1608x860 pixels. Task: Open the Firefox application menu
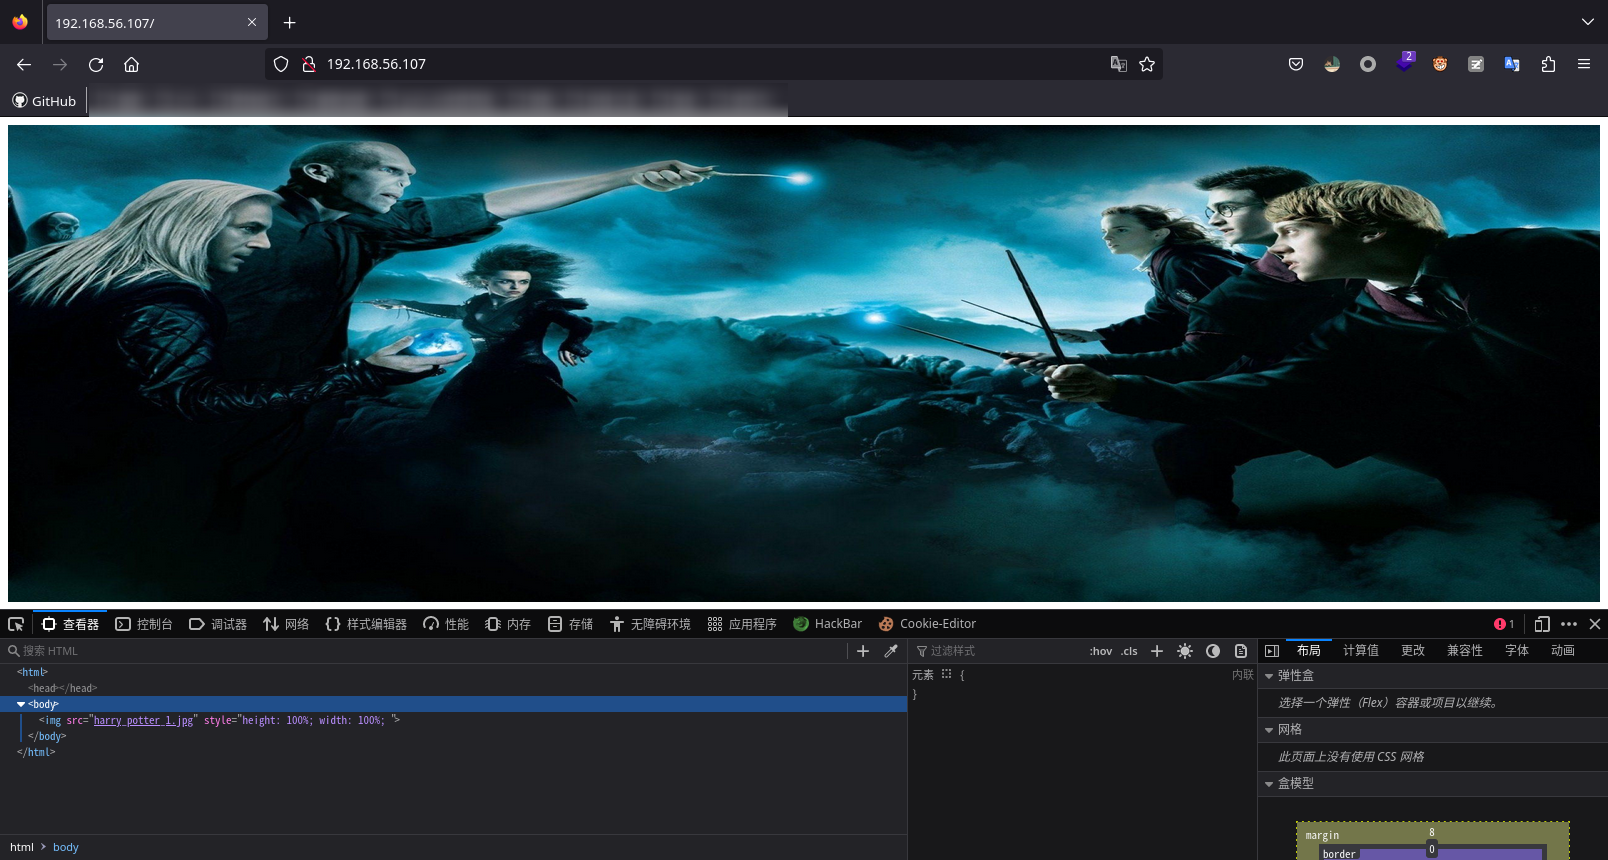coord(1584,64)
